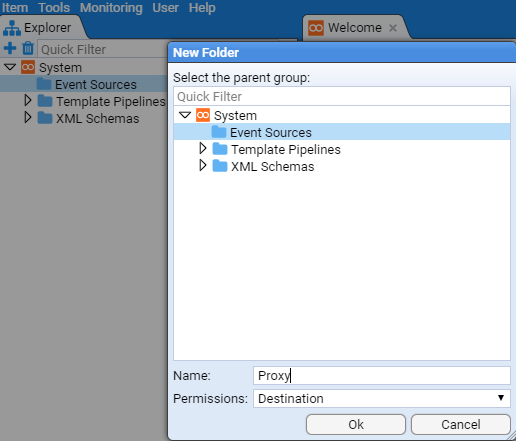
Task: Click the orange Stroom icon on Welcome tab
Action: click(316, 28)
